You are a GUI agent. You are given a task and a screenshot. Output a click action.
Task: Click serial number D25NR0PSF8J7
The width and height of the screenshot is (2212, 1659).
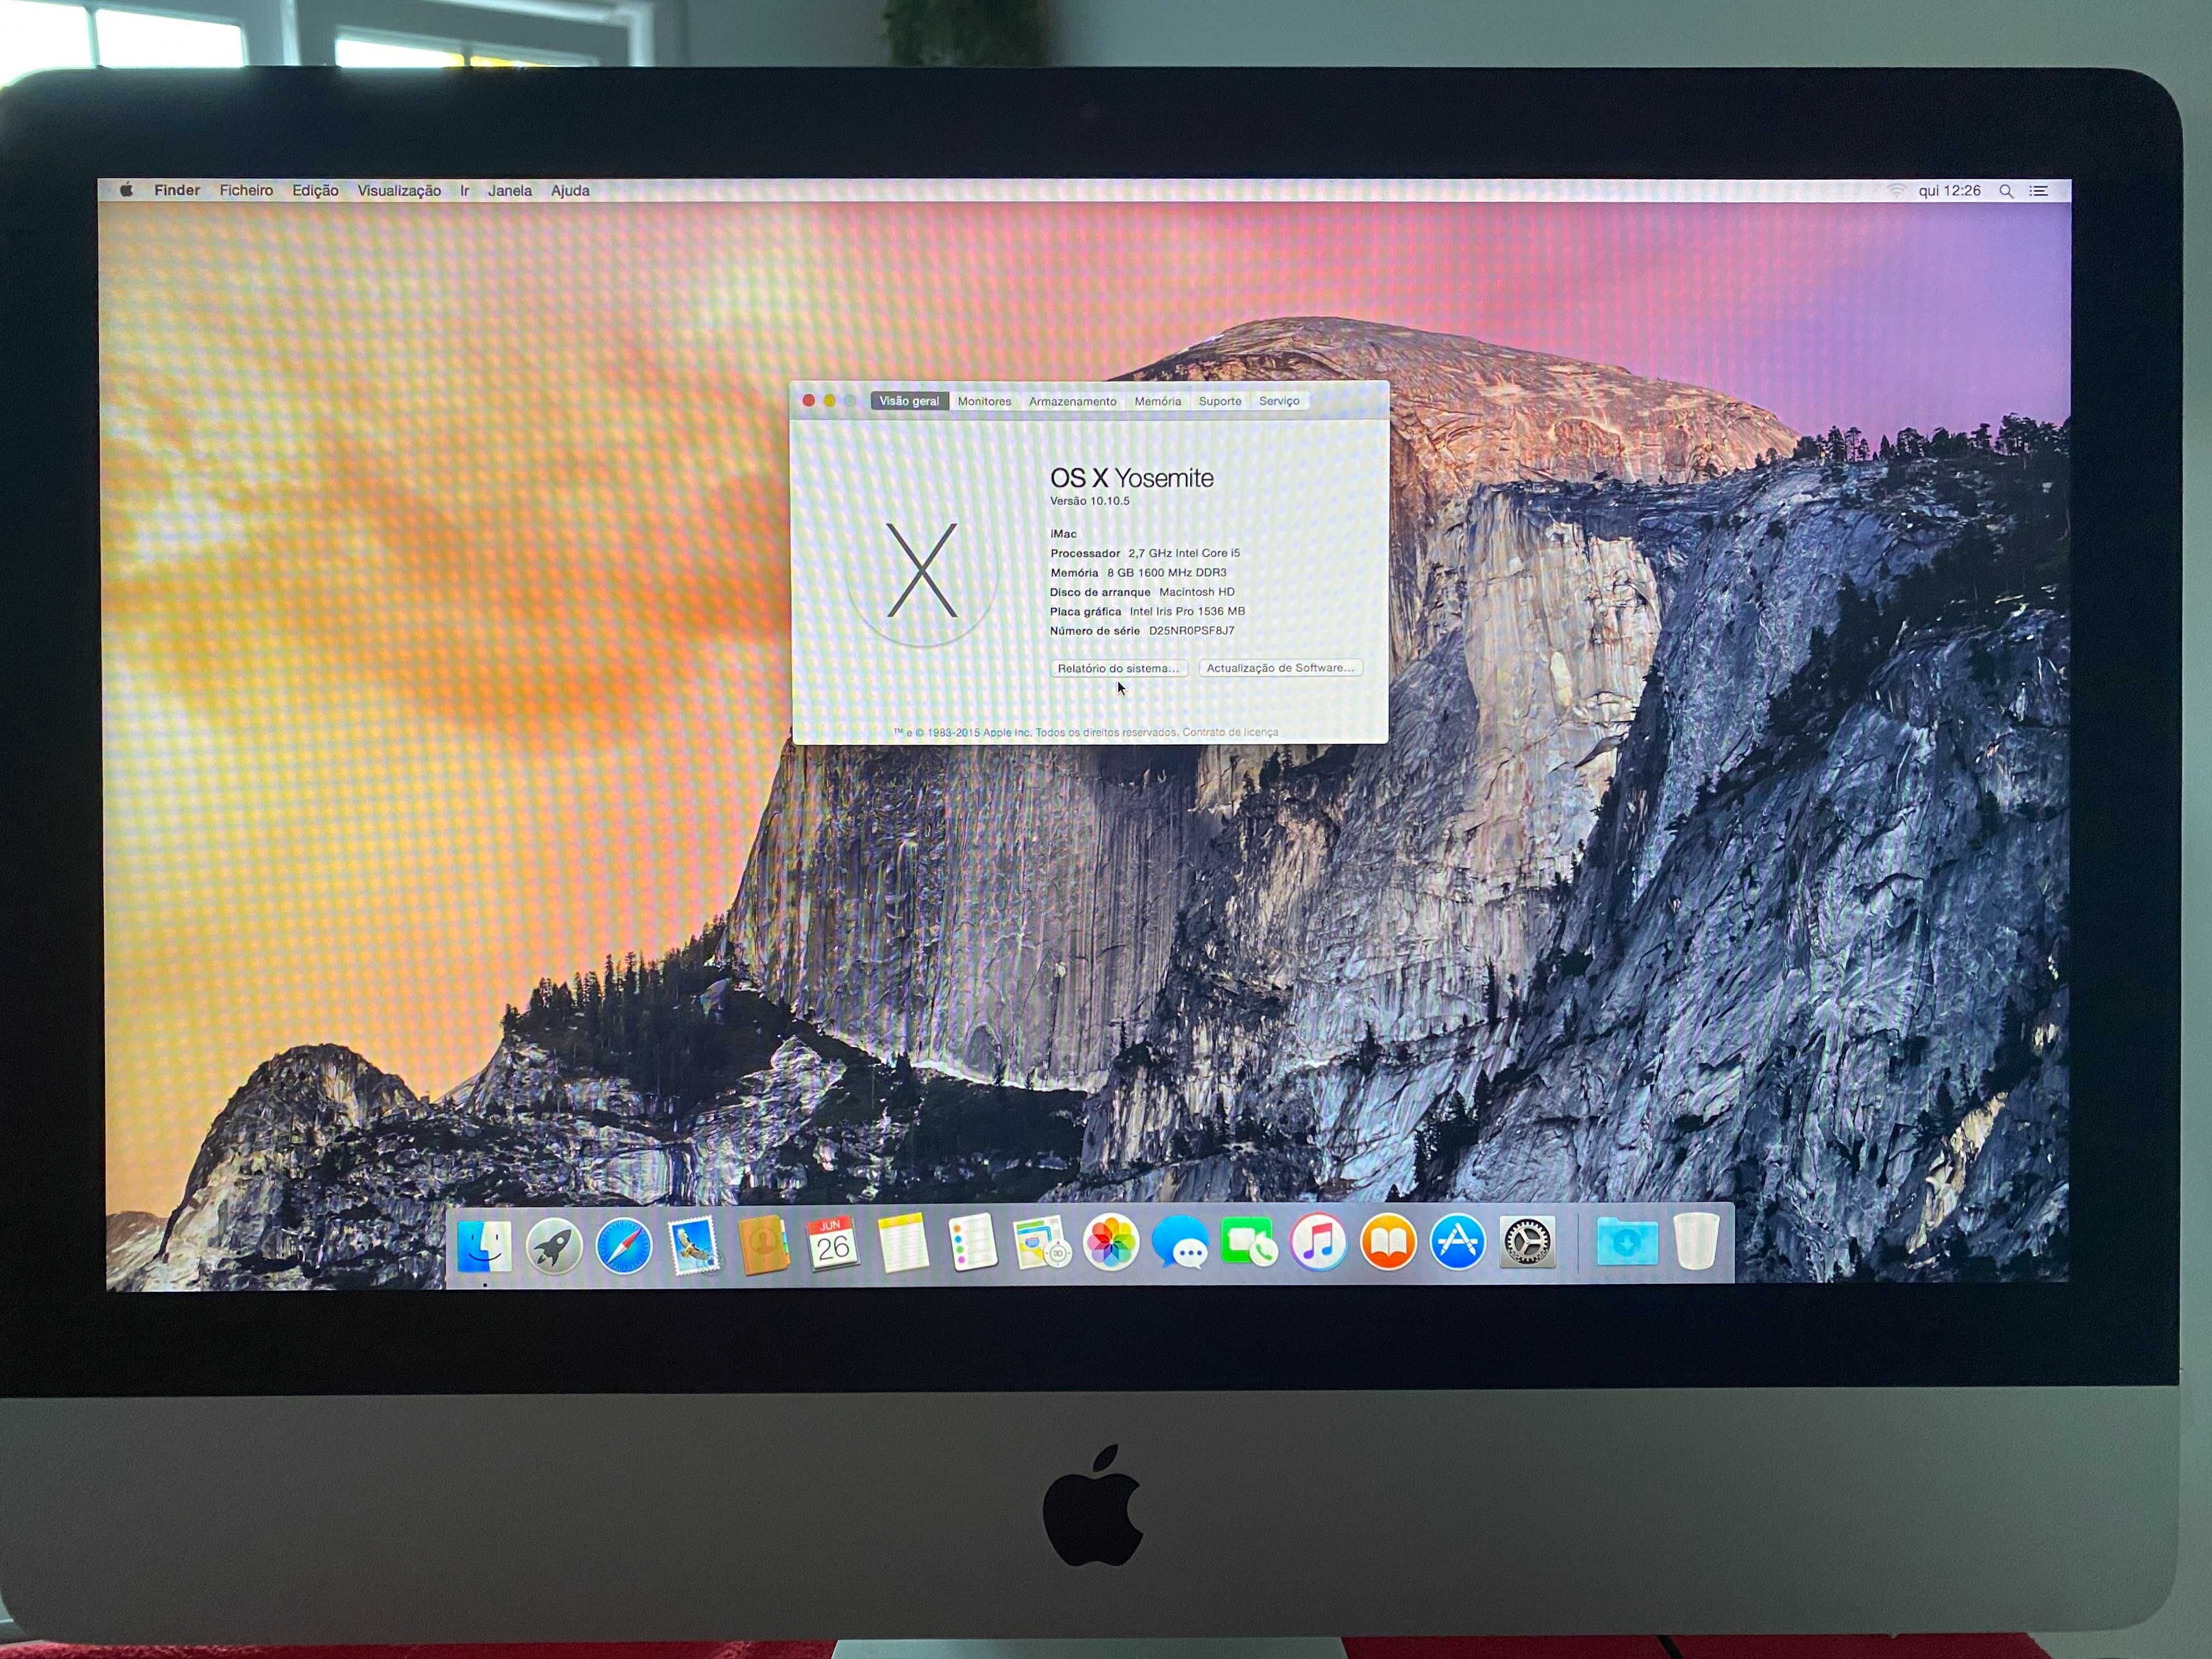1191,631
